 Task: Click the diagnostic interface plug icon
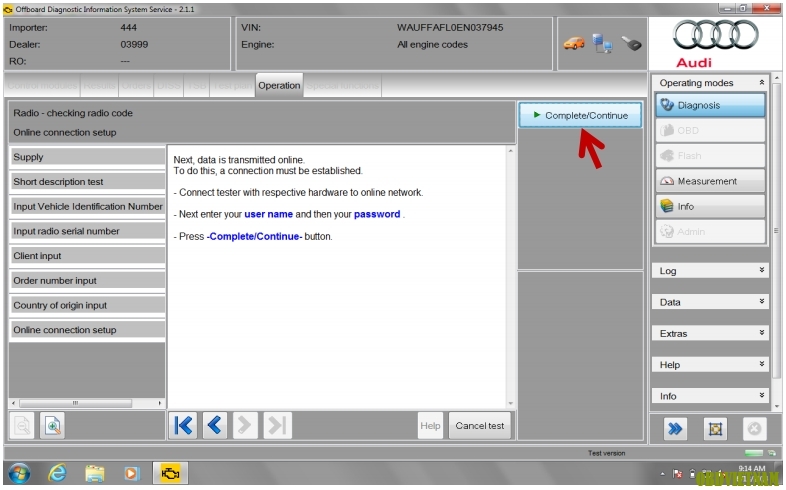(x=632, y=44)
